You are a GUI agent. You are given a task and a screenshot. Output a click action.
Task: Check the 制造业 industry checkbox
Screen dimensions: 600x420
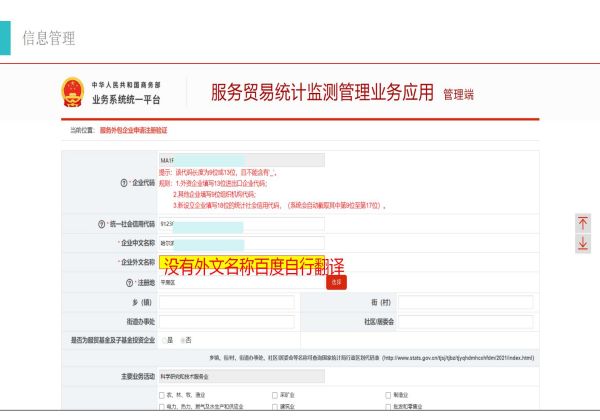[388, 395]
